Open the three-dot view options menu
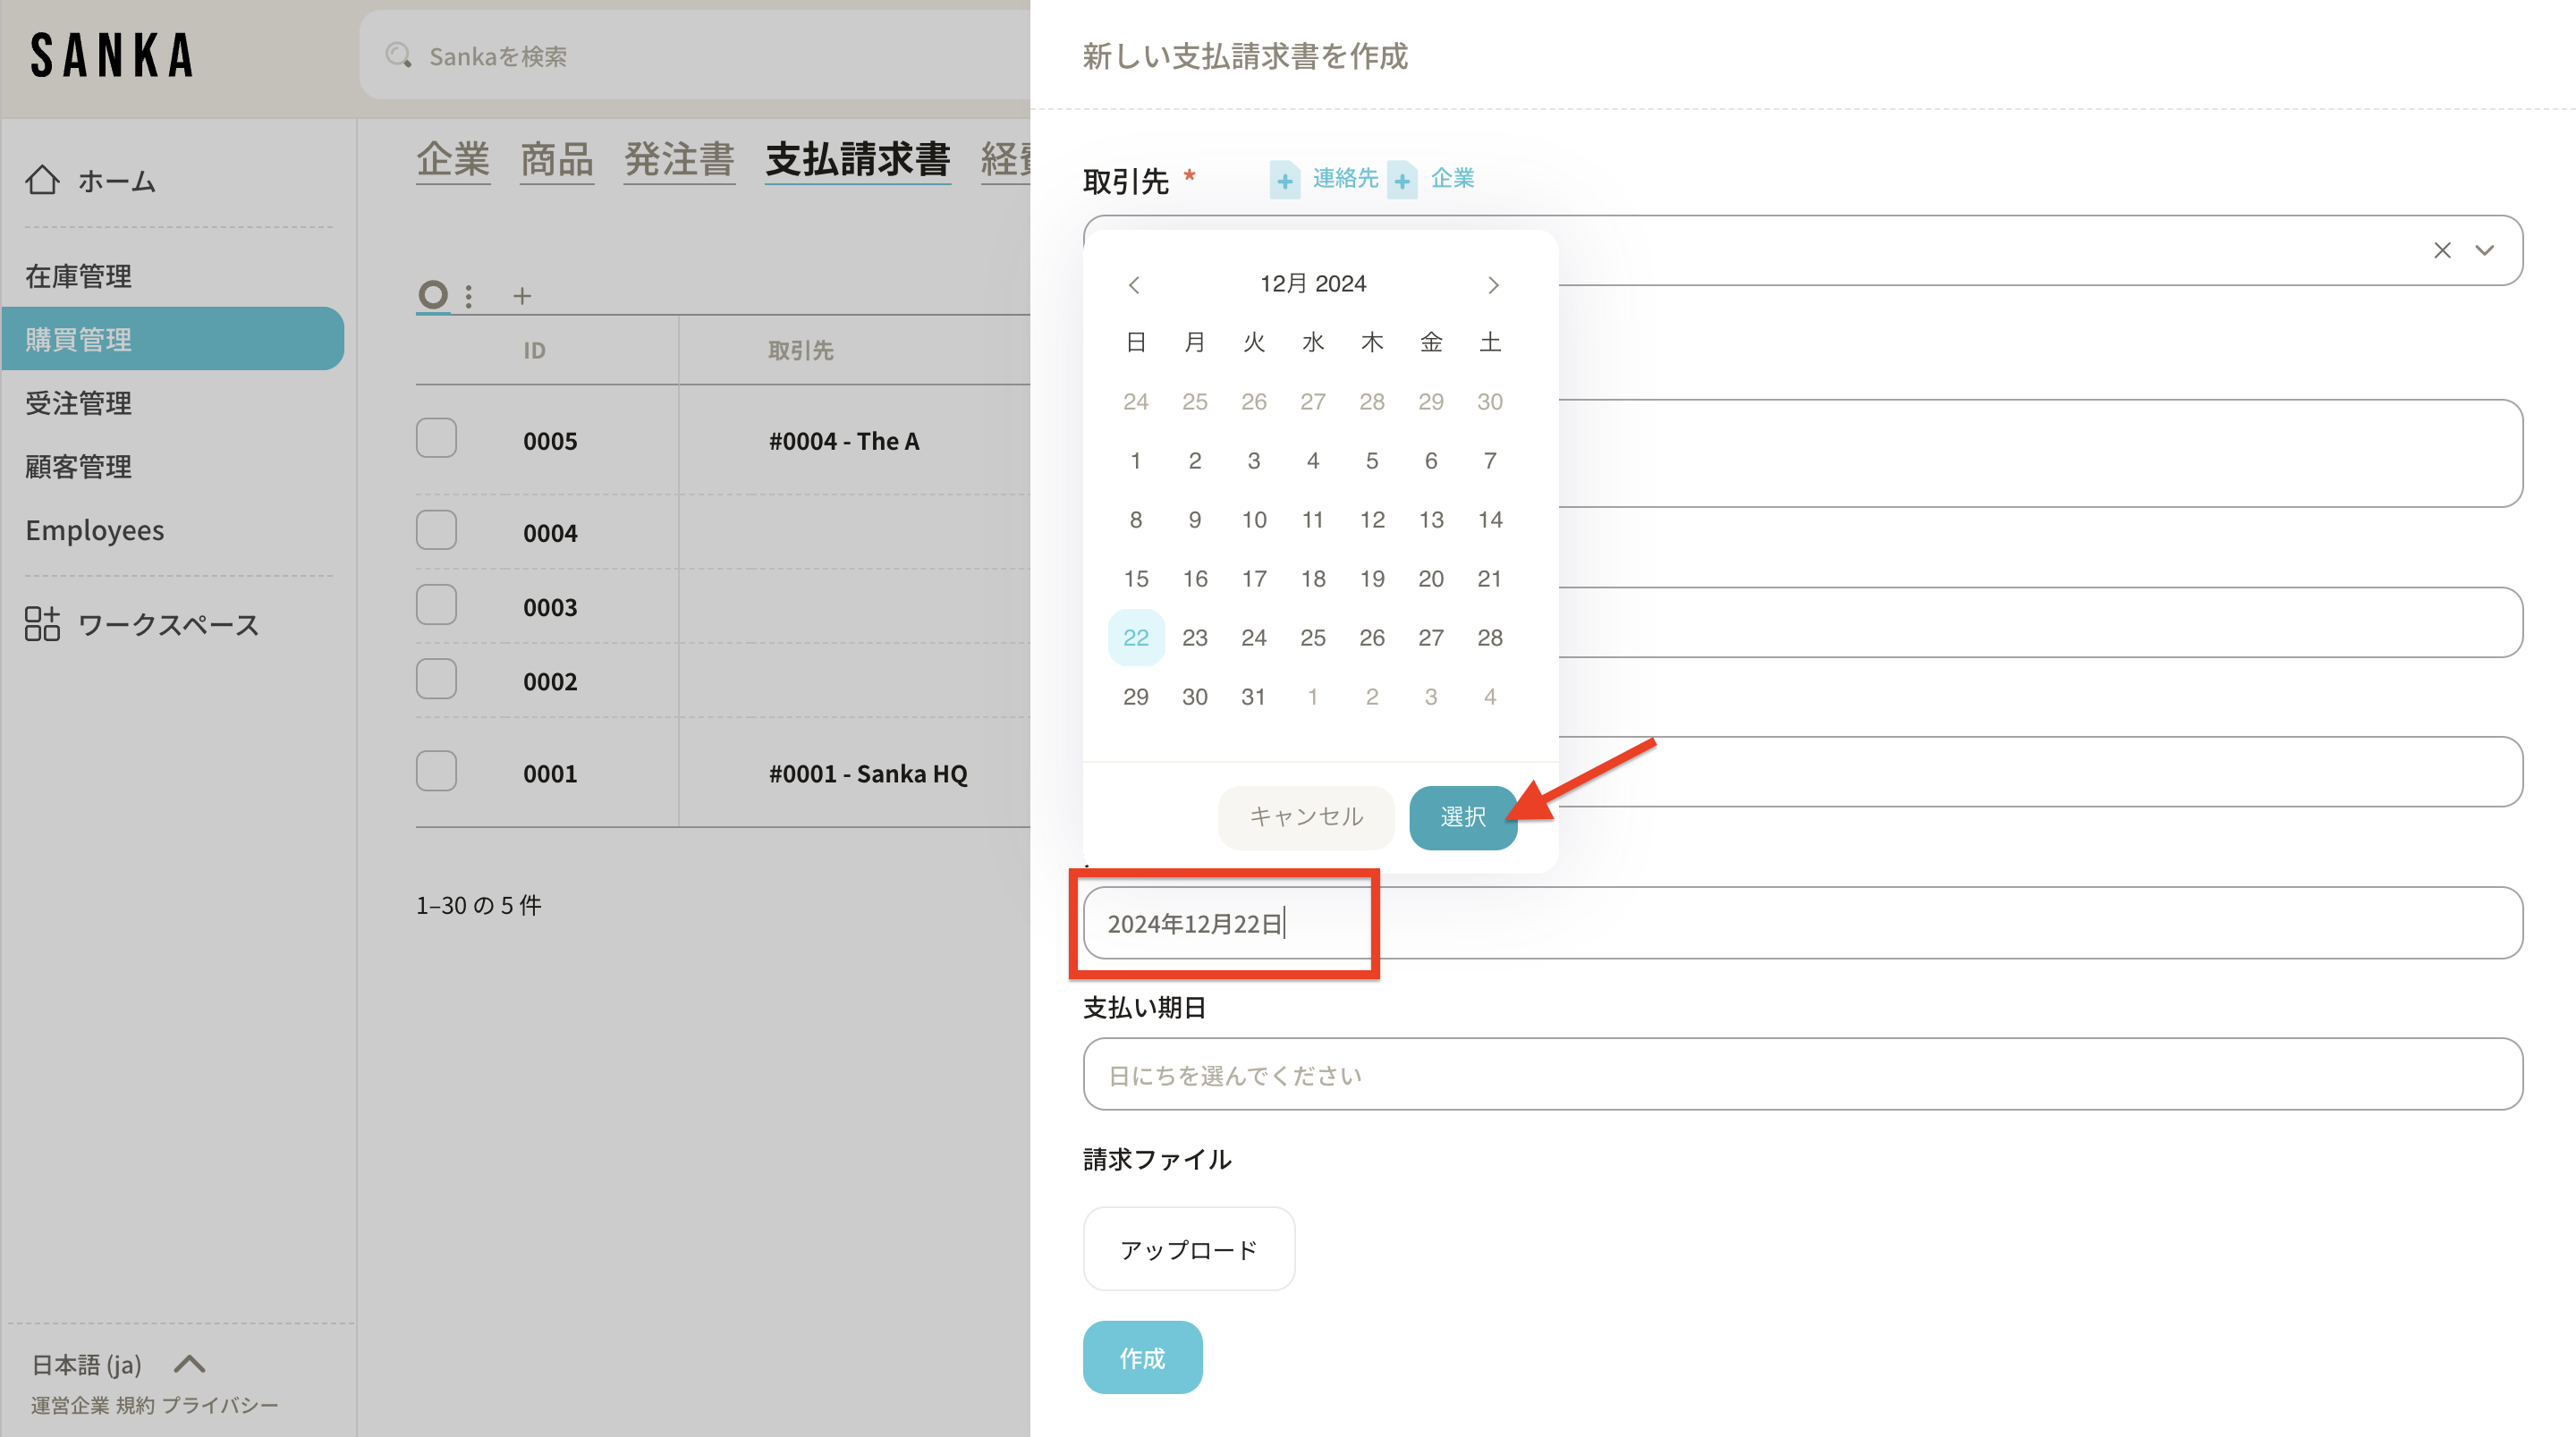The height and width of the screenshot is (1437, 2576). pos(469,296)
